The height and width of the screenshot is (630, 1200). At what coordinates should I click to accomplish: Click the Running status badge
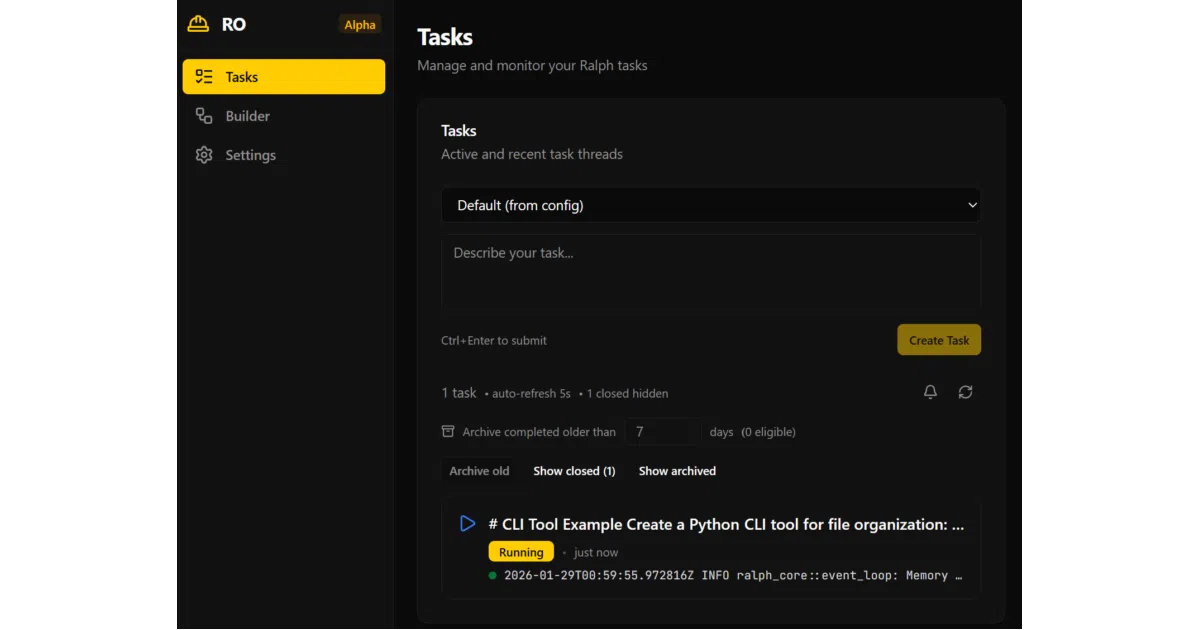[x=521, y=552]
